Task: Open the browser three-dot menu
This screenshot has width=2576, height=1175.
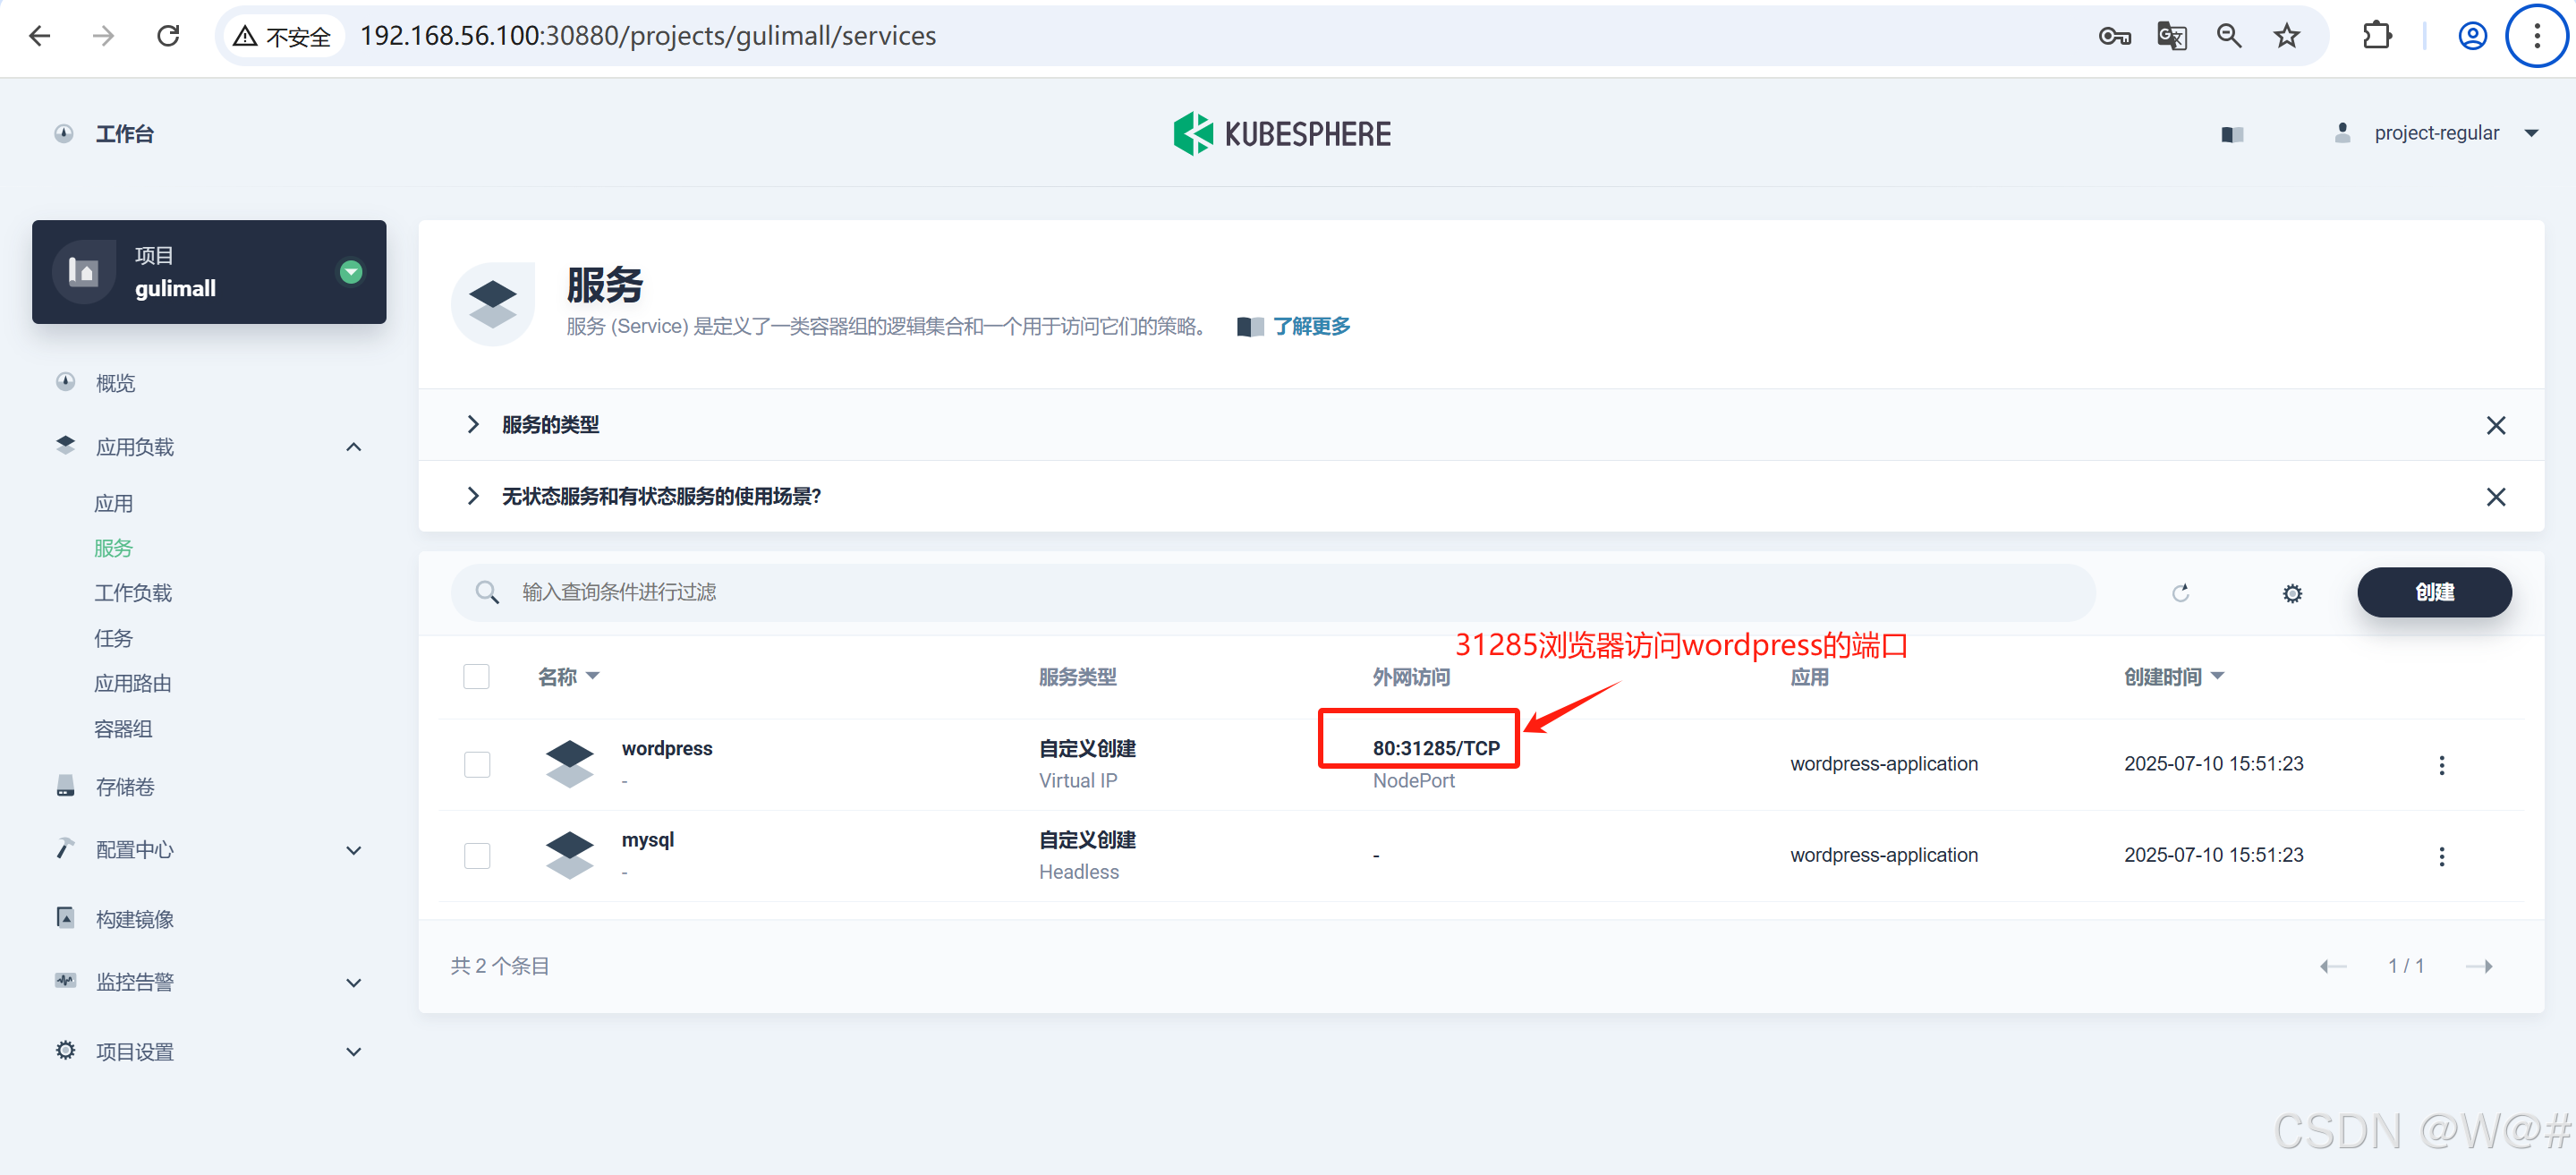Action: [x=2536, y=37]
